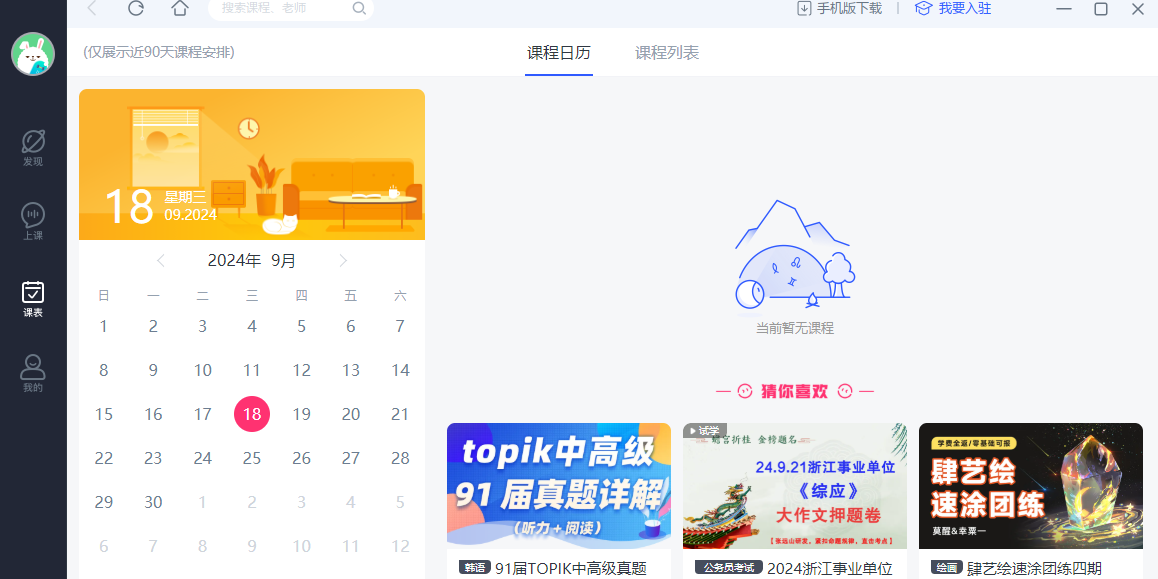Open the 肆艺绘速涂团练 course thumbnail

point(1030,486)
